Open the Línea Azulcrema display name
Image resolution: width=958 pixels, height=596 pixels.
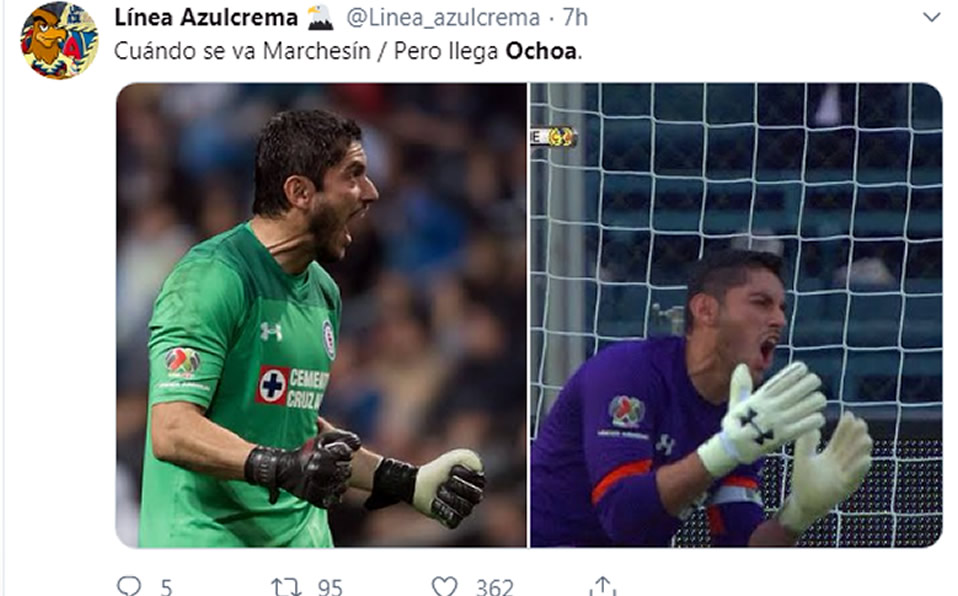206,17
